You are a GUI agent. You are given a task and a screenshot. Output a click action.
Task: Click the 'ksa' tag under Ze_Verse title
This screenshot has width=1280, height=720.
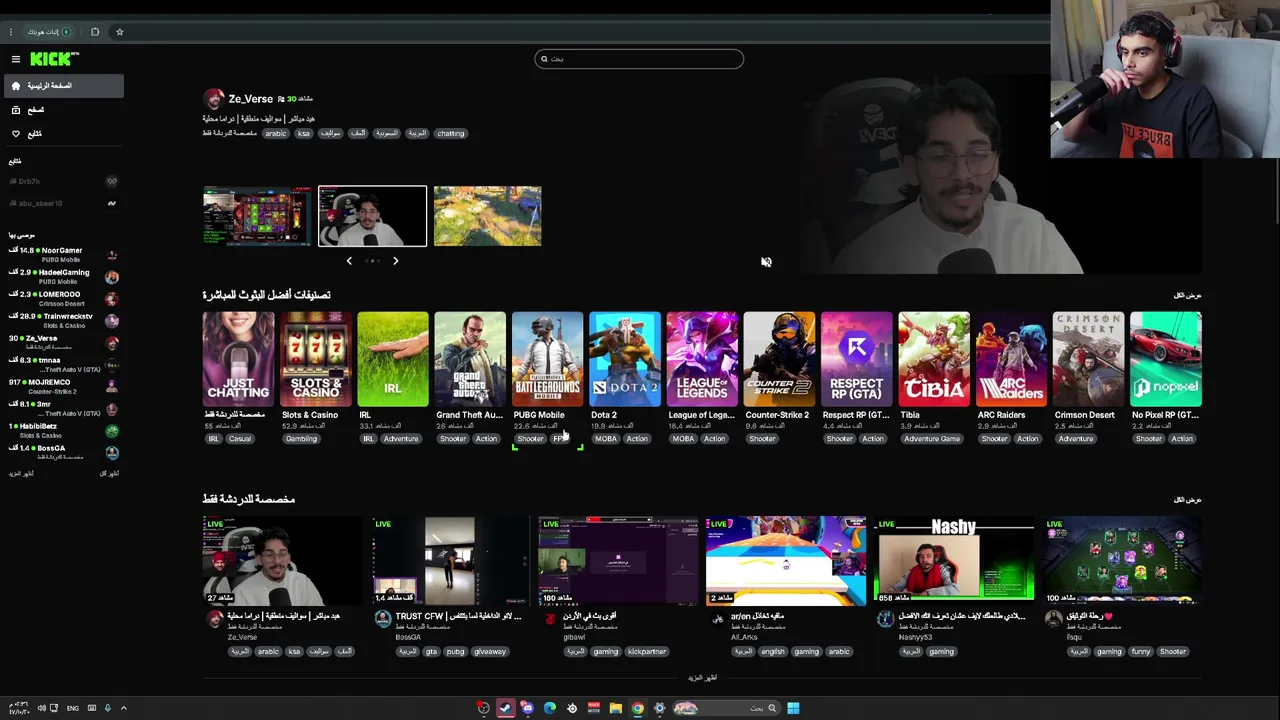point(303,133)
